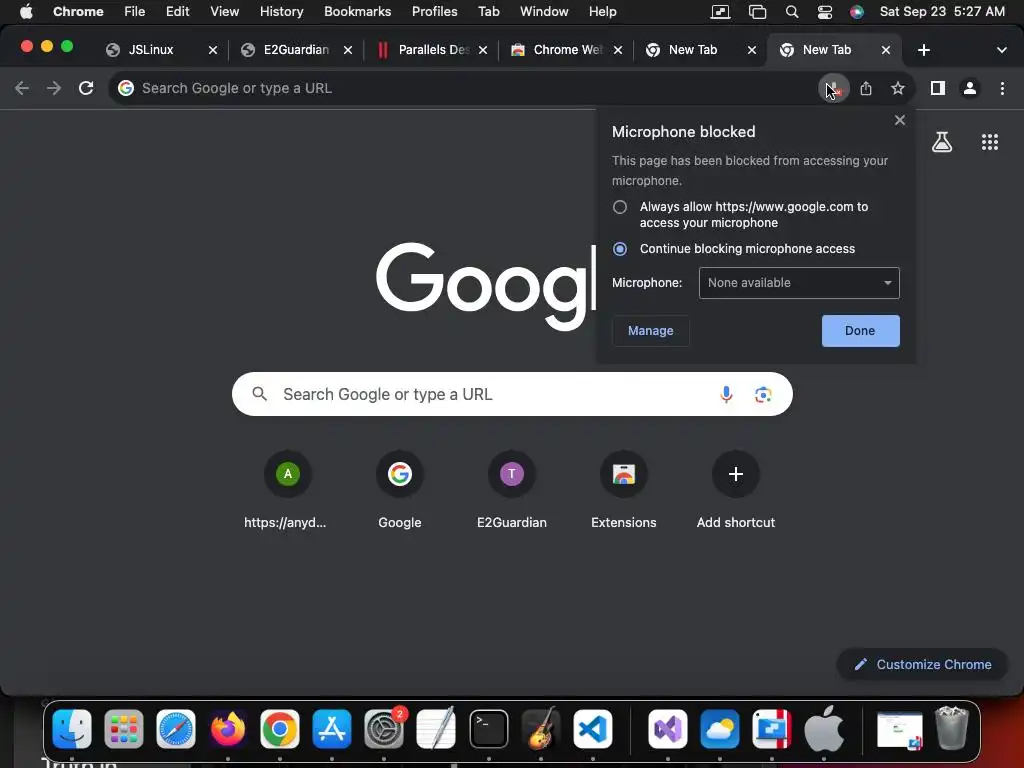Screen dimensions: 1024x768
Task: Close the JSLinux tab
Action: coord(213,50)
